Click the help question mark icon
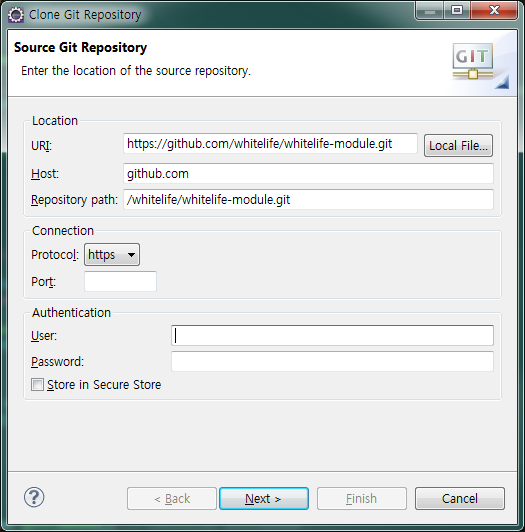The height and width of the screenshot is (532, 525). click(x=34, y=497)
